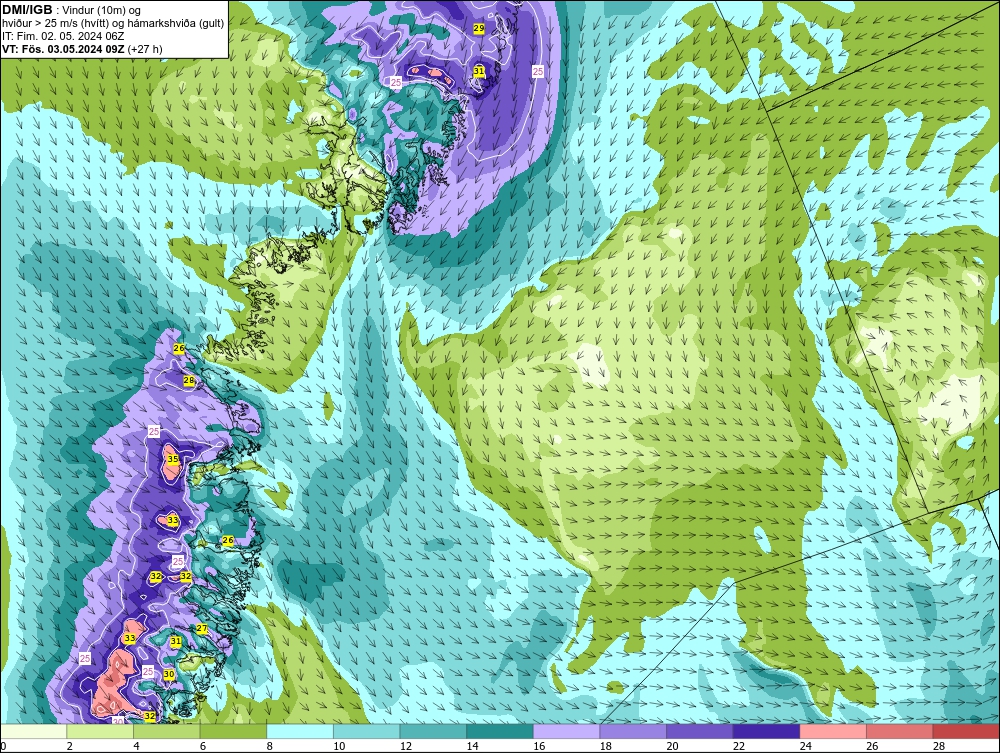1000x753 pixels.
Task: Pick the 26–28 m/s salmon swatch
Action: pos(900,731)
